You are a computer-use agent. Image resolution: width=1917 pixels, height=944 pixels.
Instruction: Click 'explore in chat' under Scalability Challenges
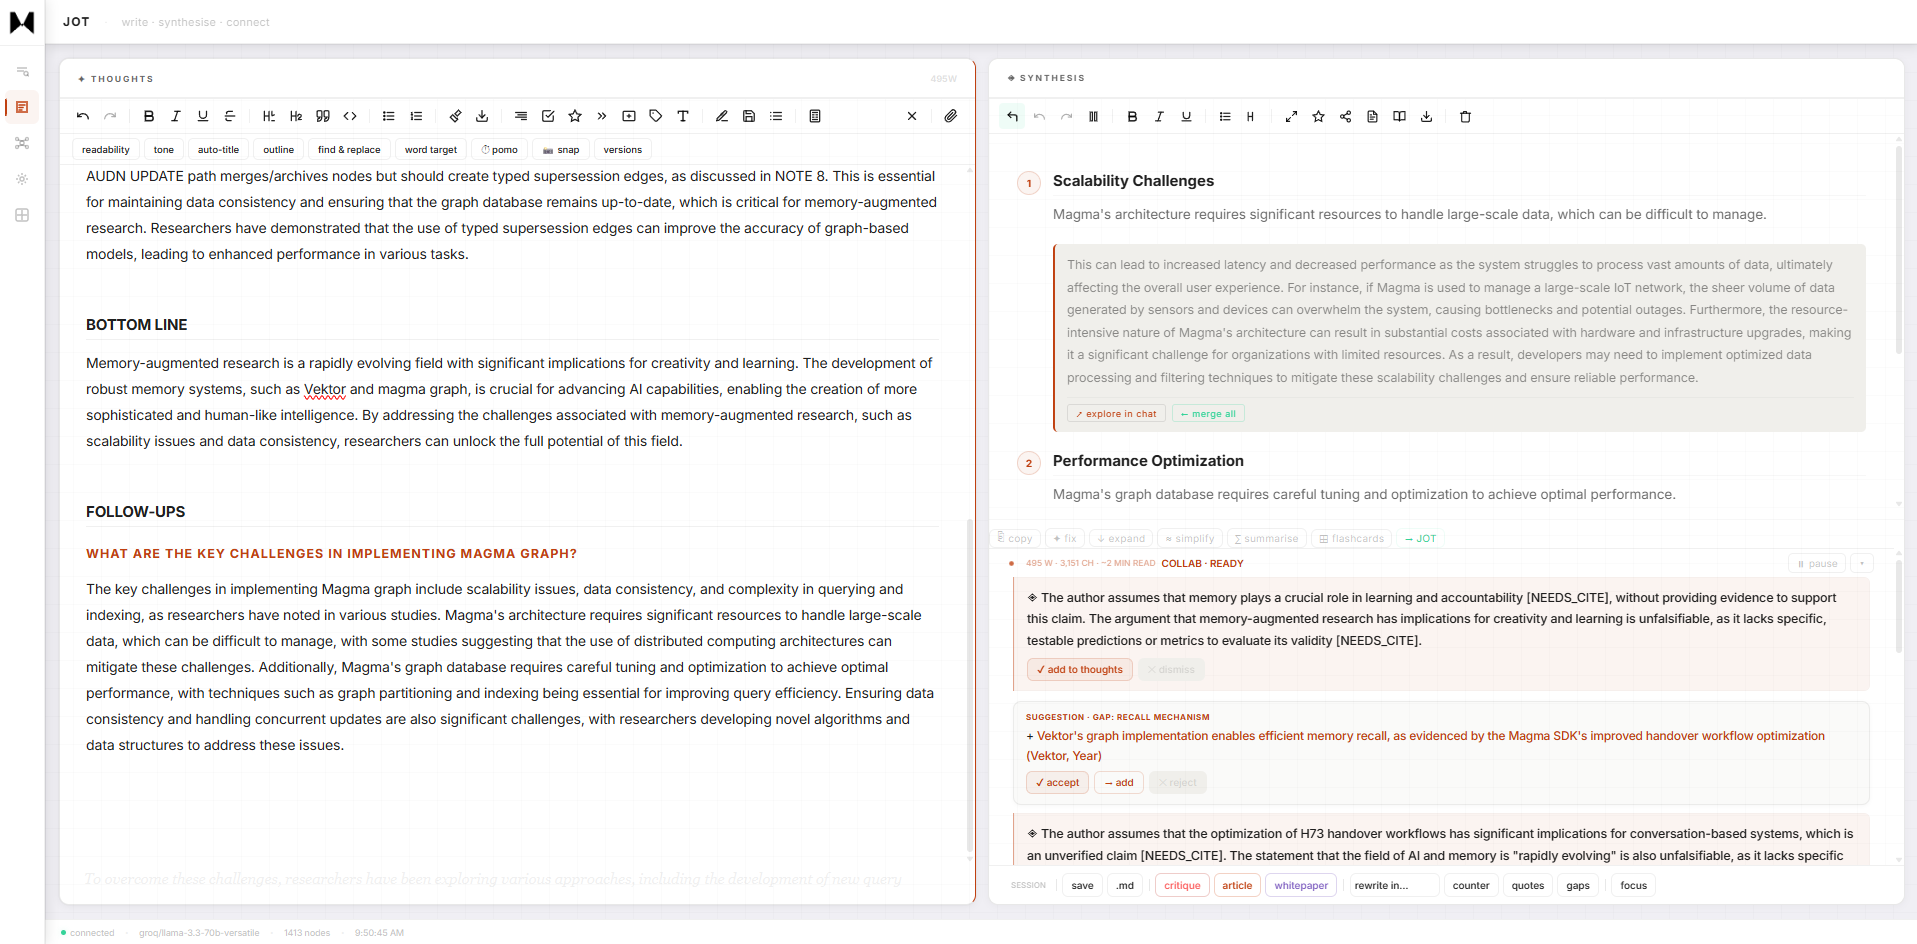click(1117, 414)
